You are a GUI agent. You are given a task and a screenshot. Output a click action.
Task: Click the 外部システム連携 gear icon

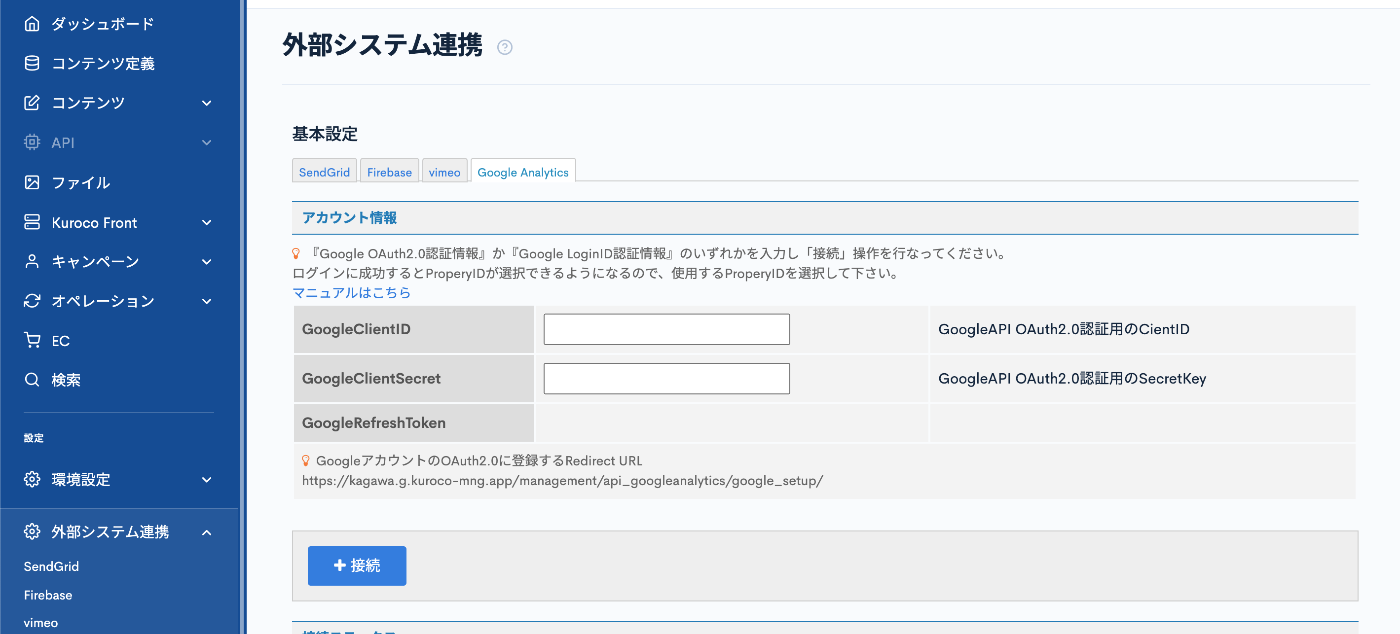32,532
